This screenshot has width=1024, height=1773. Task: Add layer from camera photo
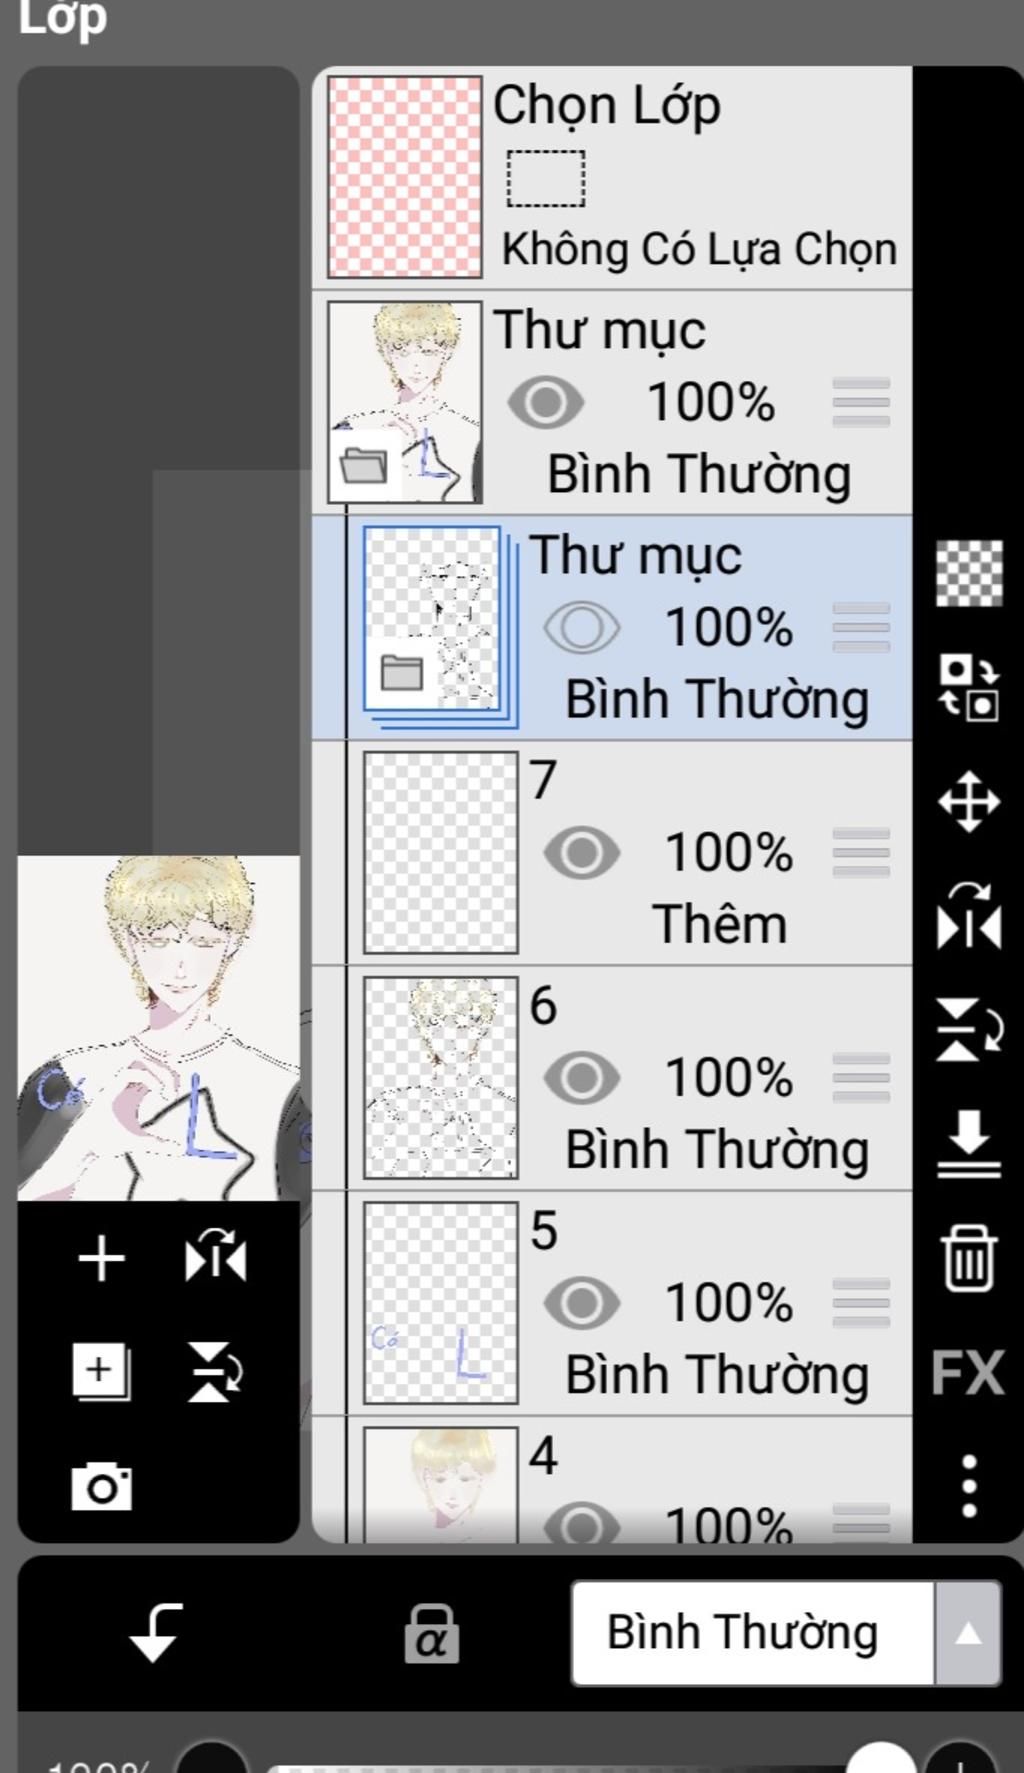click(x=101, y=1486)
